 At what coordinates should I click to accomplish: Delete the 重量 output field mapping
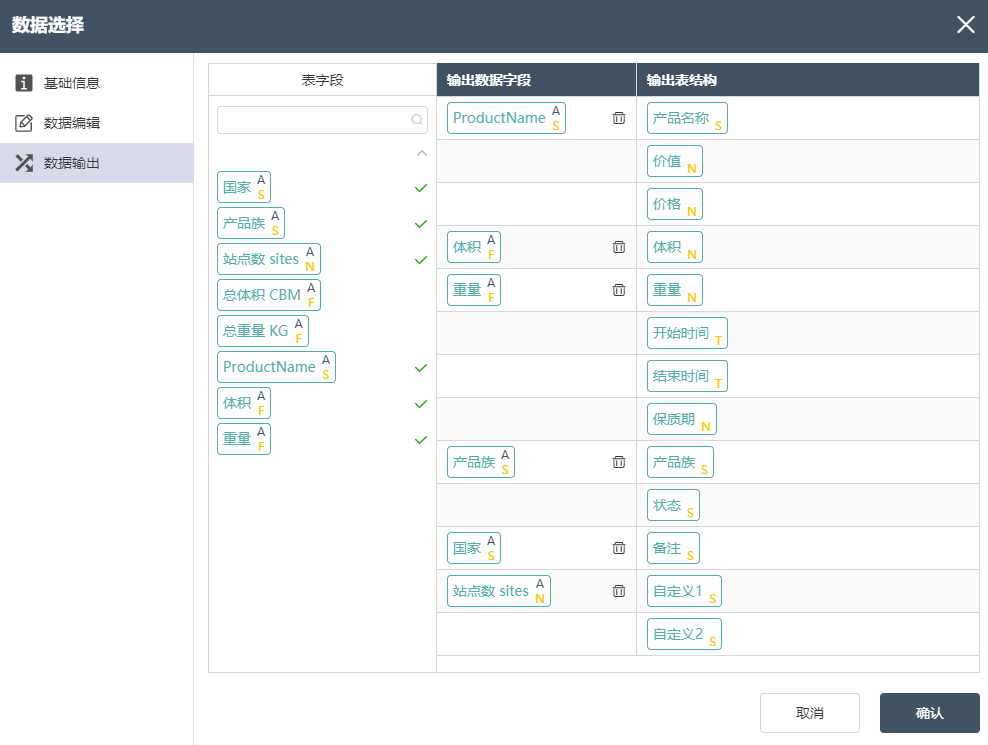tap(619, 290)
